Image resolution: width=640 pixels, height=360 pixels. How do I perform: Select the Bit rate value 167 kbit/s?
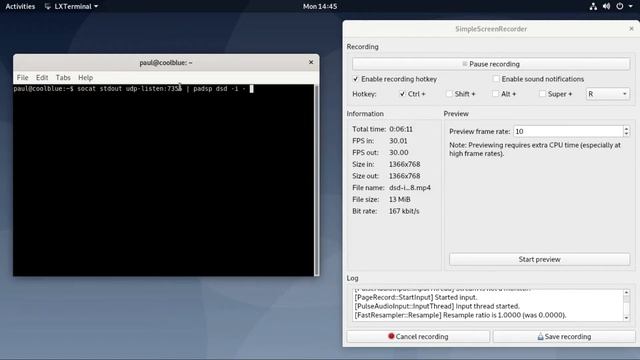pyautogui.click(x=404, y=211)
